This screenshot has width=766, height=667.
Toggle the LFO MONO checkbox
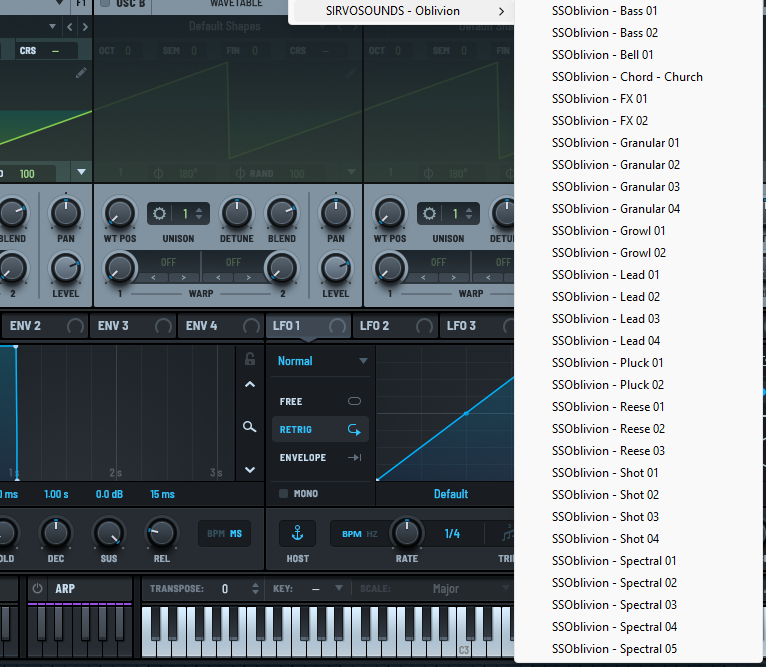coord(283,494)
